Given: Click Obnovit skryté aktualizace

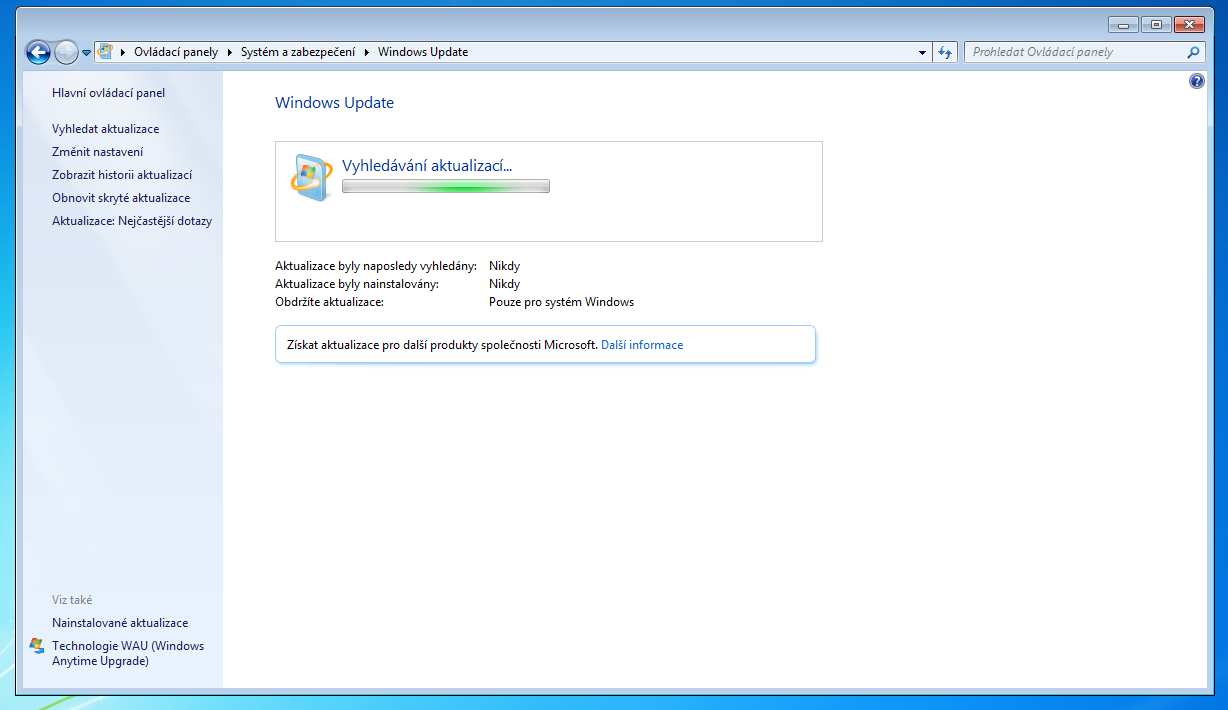Looking at the screenshot, I should (x=121, y=198).
